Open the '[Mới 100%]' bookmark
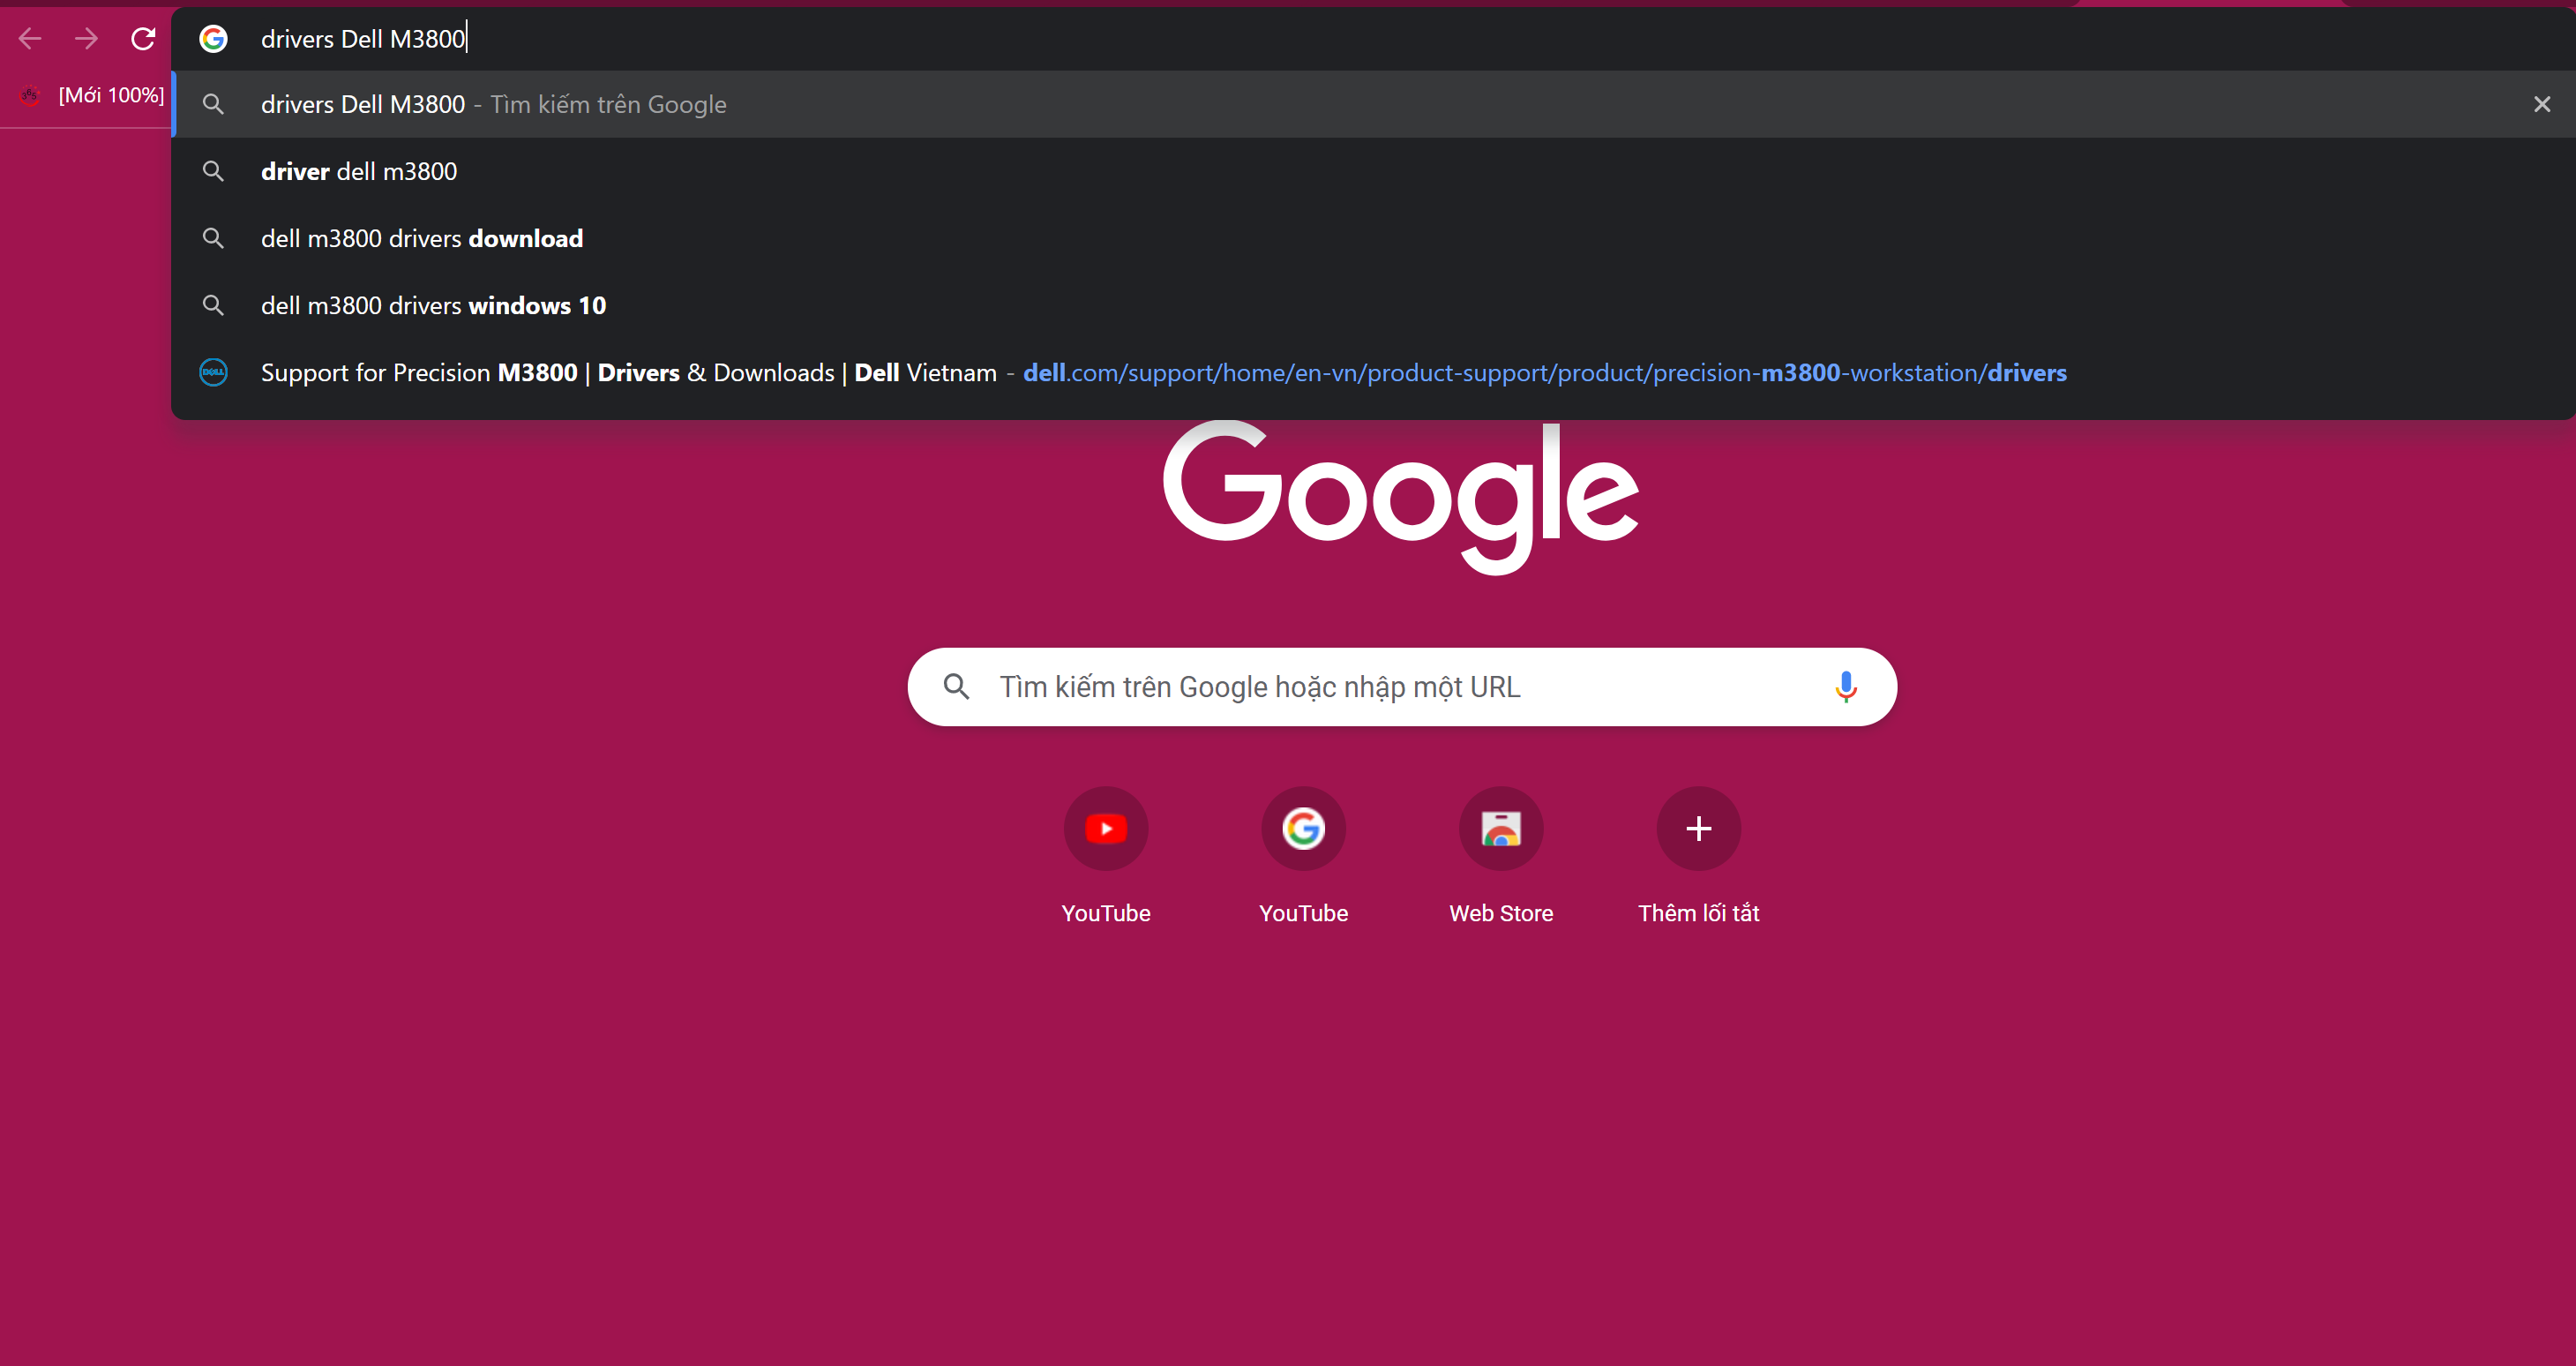Viewport: 2576px width, 1366px height. click(x=92, y=95)
